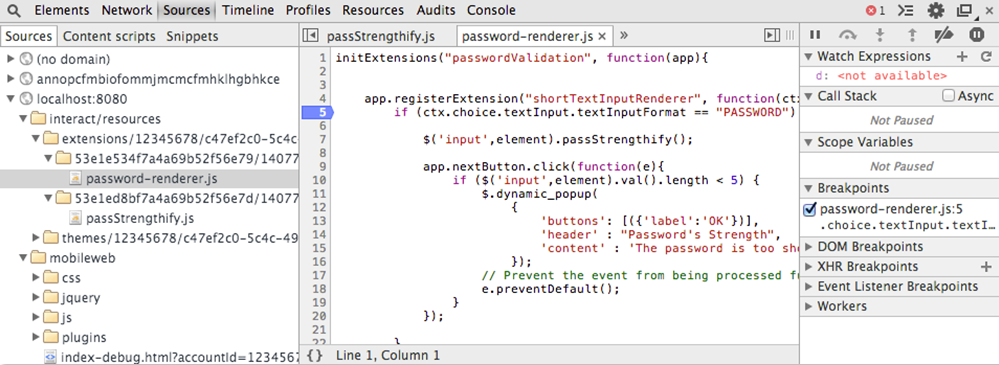The image size is (999, 365).
Task: Select passStrengthify.js in the file tree
Action: [140, 218]
